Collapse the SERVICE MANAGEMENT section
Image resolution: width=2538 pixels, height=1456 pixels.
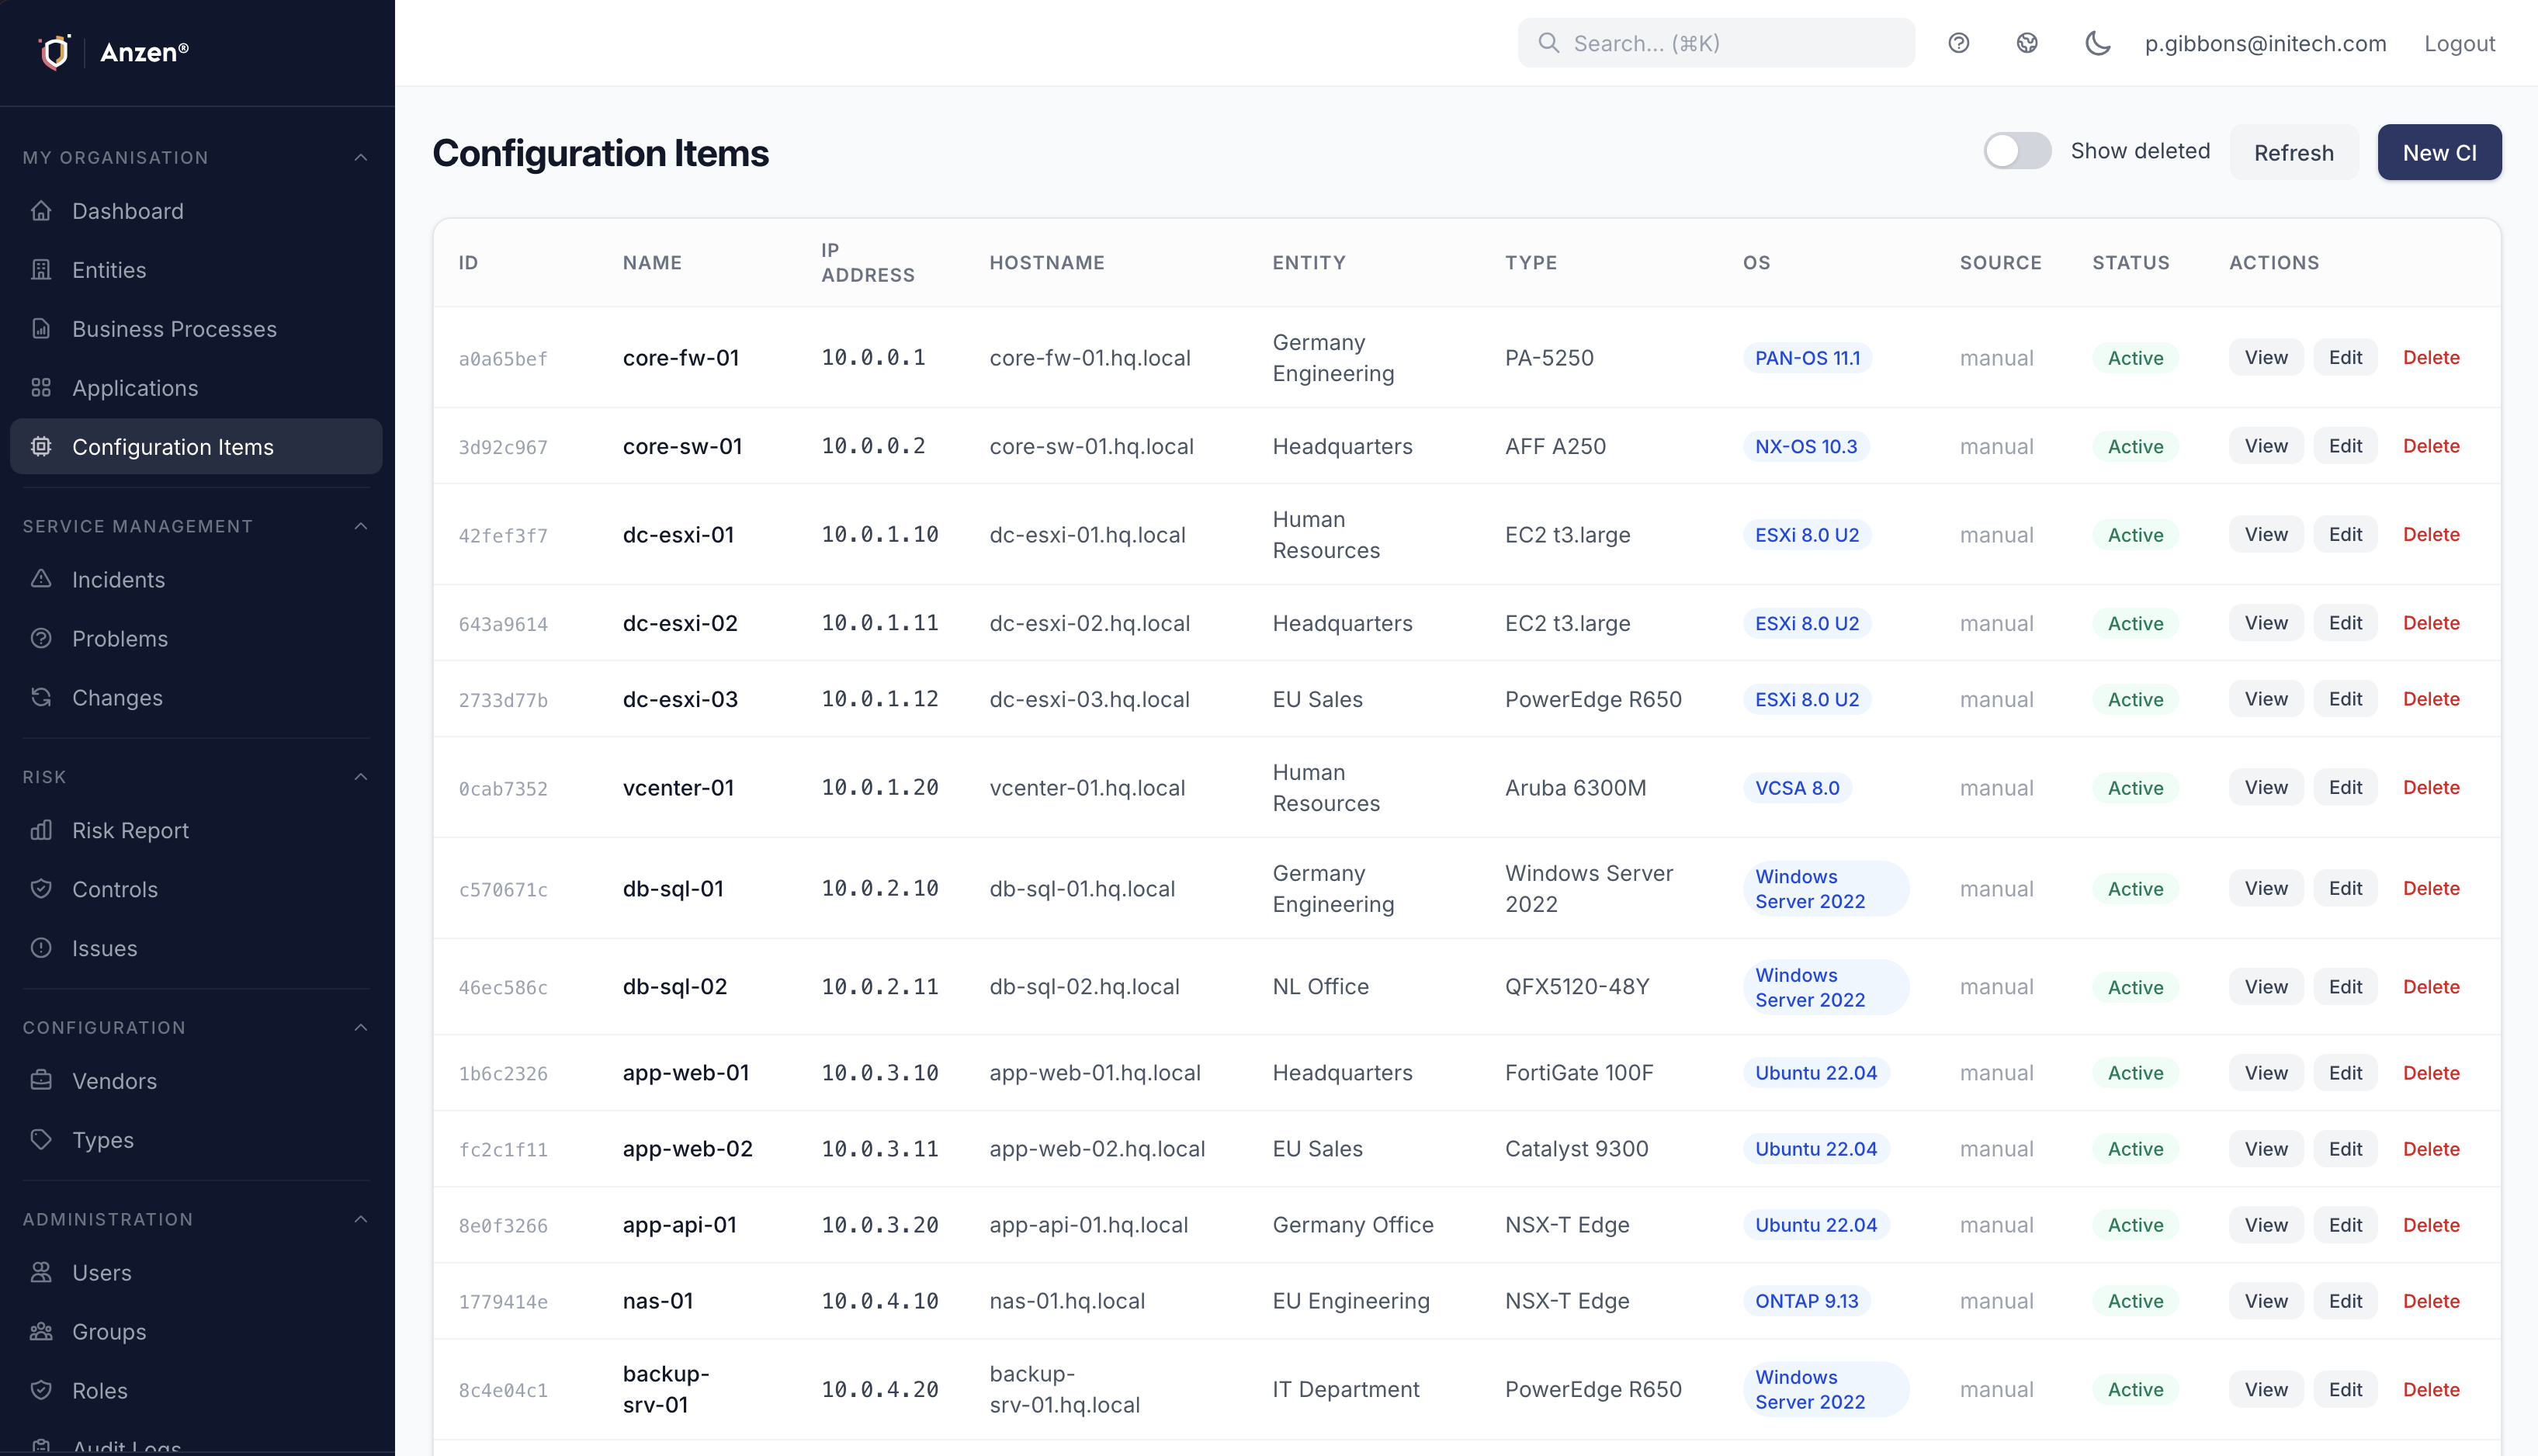pos(361,525)
